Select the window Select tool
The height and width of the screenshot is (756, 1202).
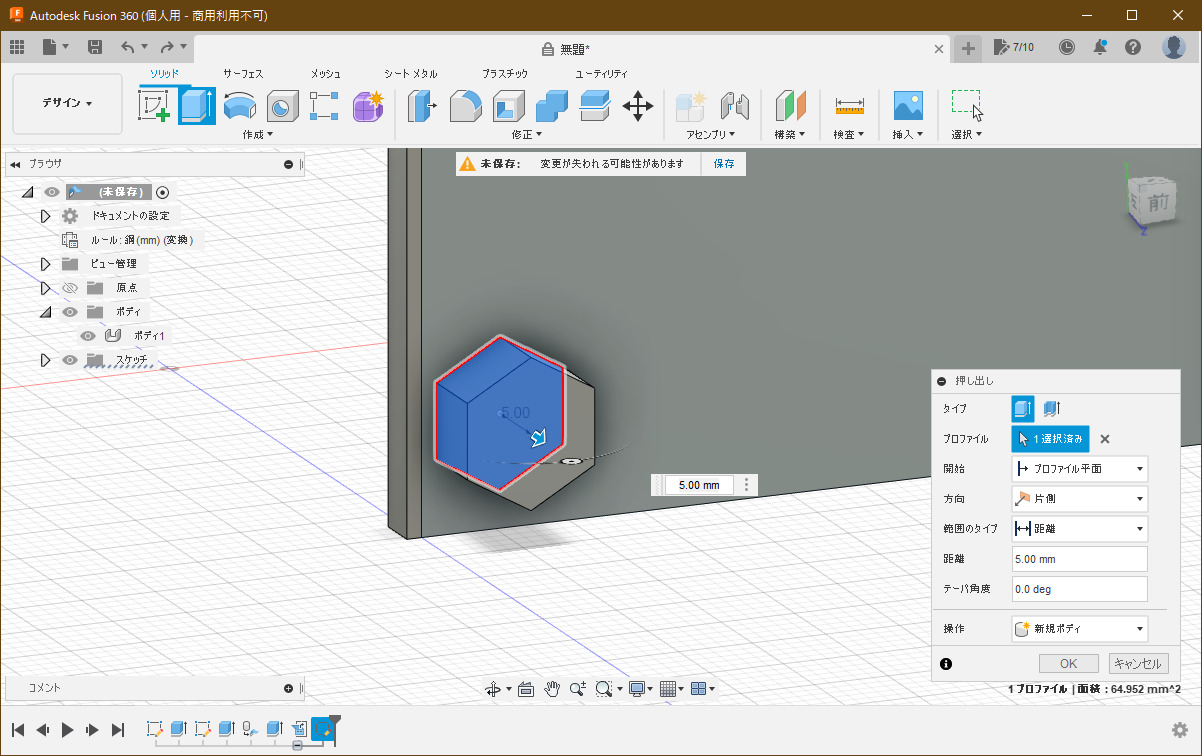967,105
